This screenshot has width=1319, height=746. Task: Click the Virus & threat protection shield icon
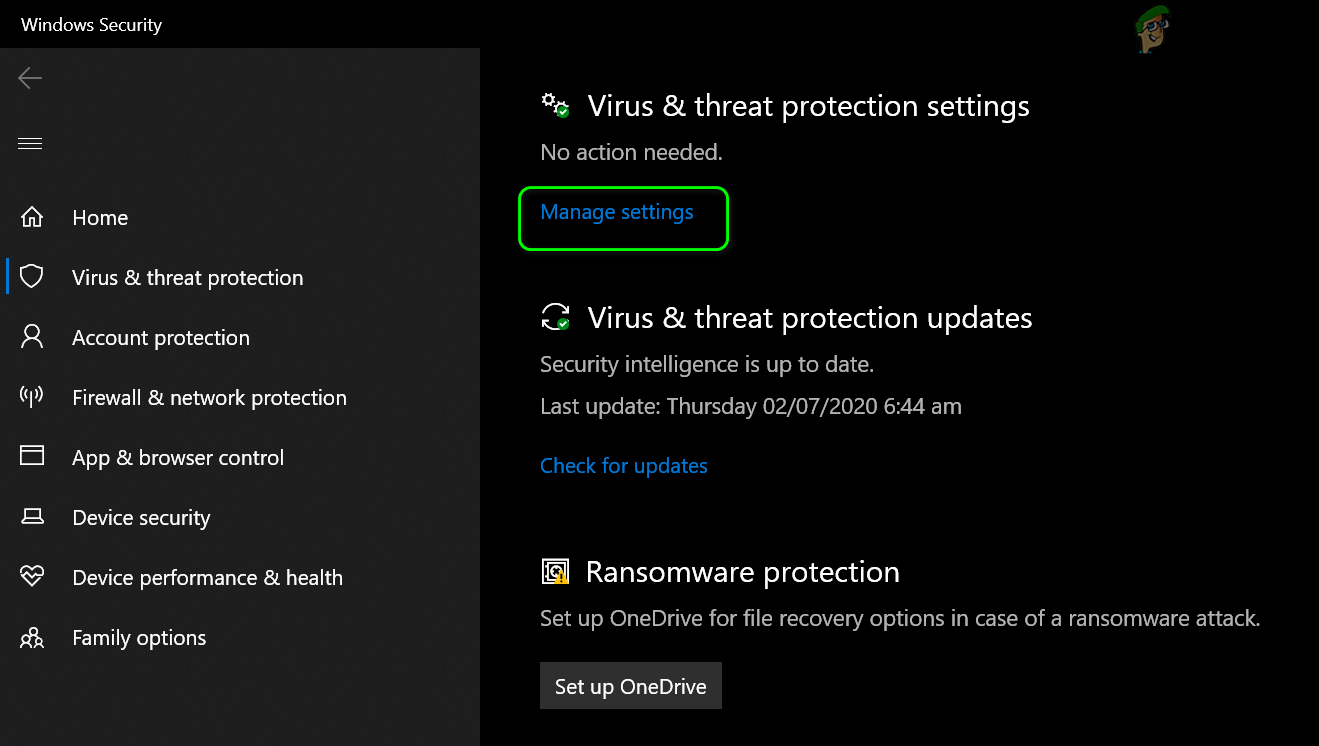point(32,277)
